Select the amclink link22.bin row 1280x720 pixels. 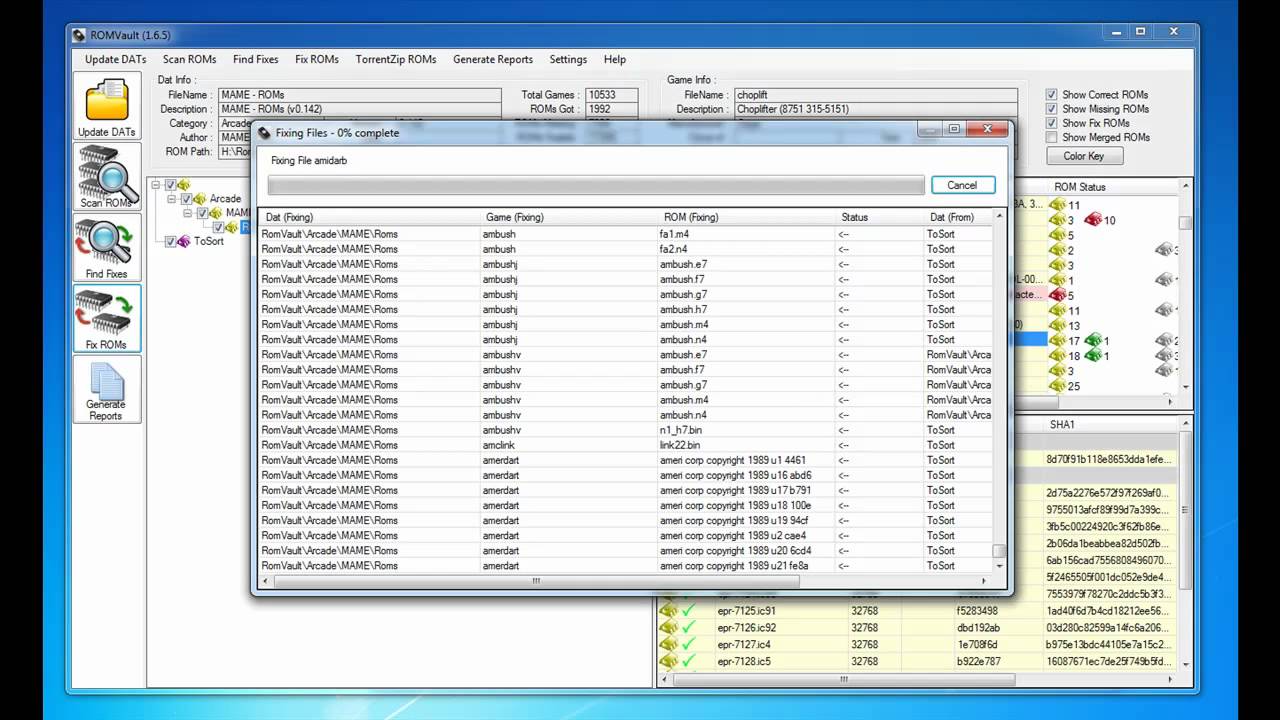tap(625, 445)
